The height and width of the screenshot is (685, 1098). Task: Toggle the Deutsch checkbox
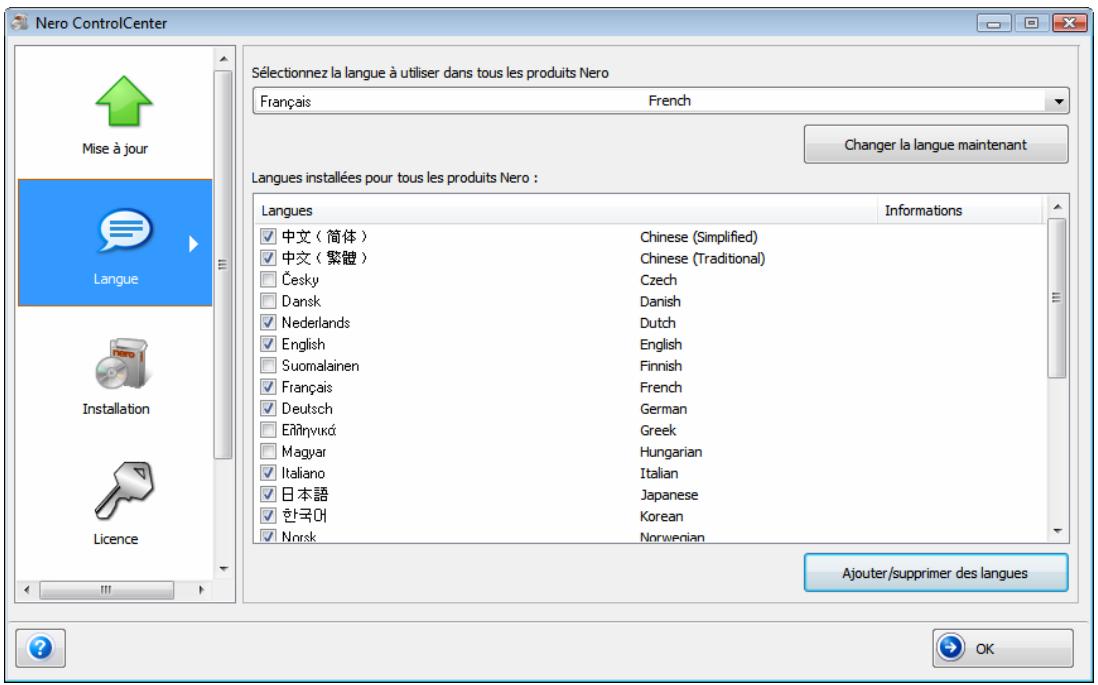click(x=267, y=408)
